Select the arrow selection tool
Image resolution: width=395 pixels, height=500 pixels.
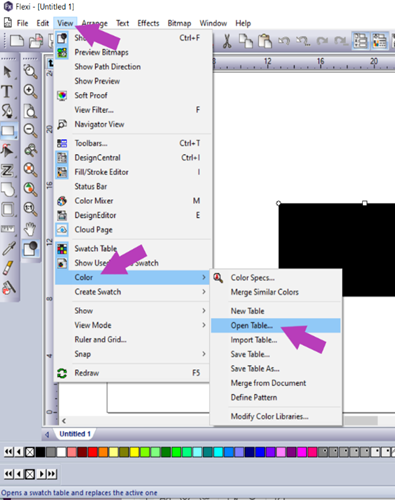click(x=7, y=71)
